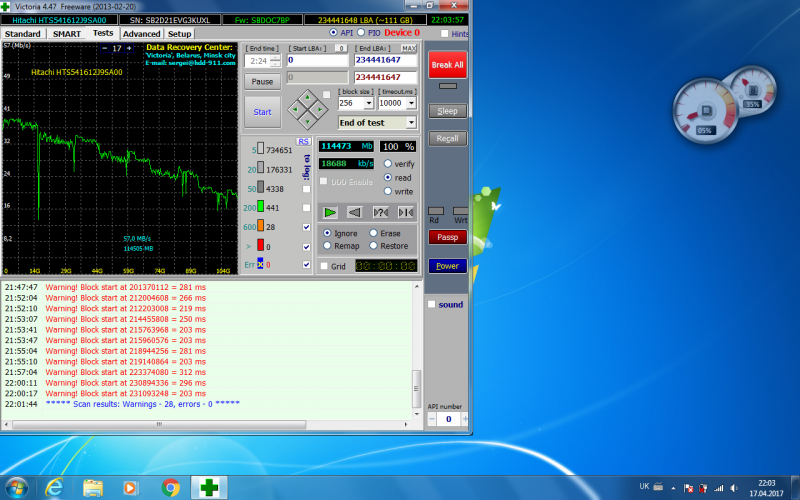Viewport: 800px width, 500px height.
Task: Choose the Remap radio option
Action: pos(326,246)
